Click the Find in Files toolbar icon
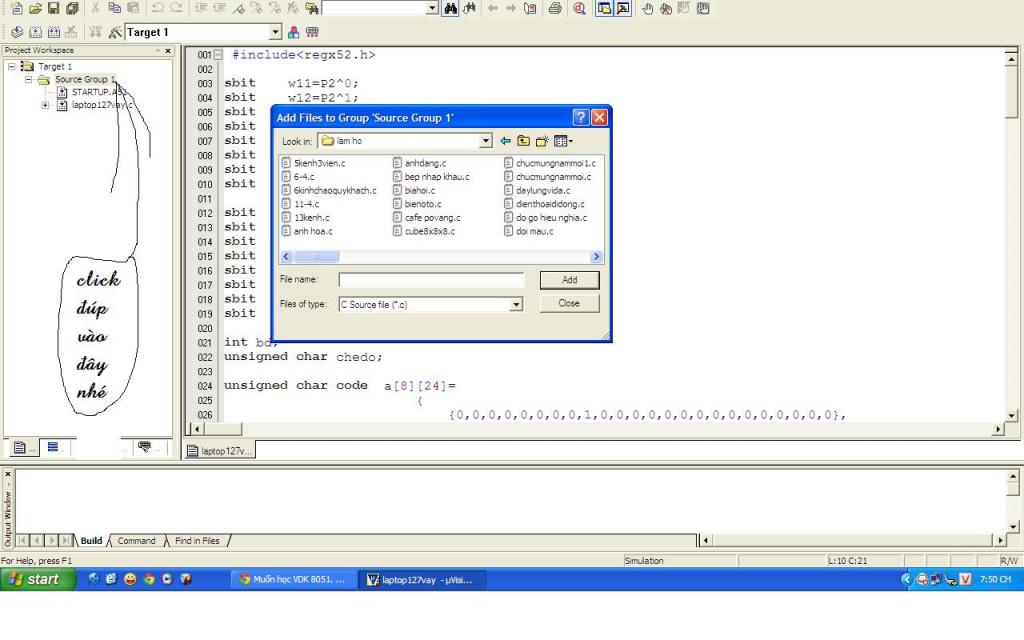 click(312, 8)
